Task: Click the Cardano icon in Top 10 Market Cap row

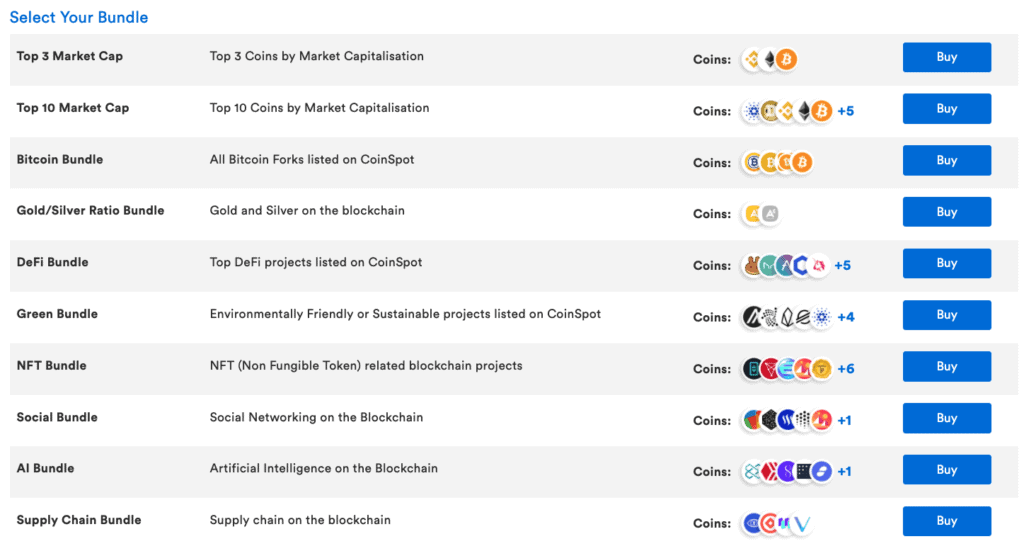Action: [x=752, y=111]
